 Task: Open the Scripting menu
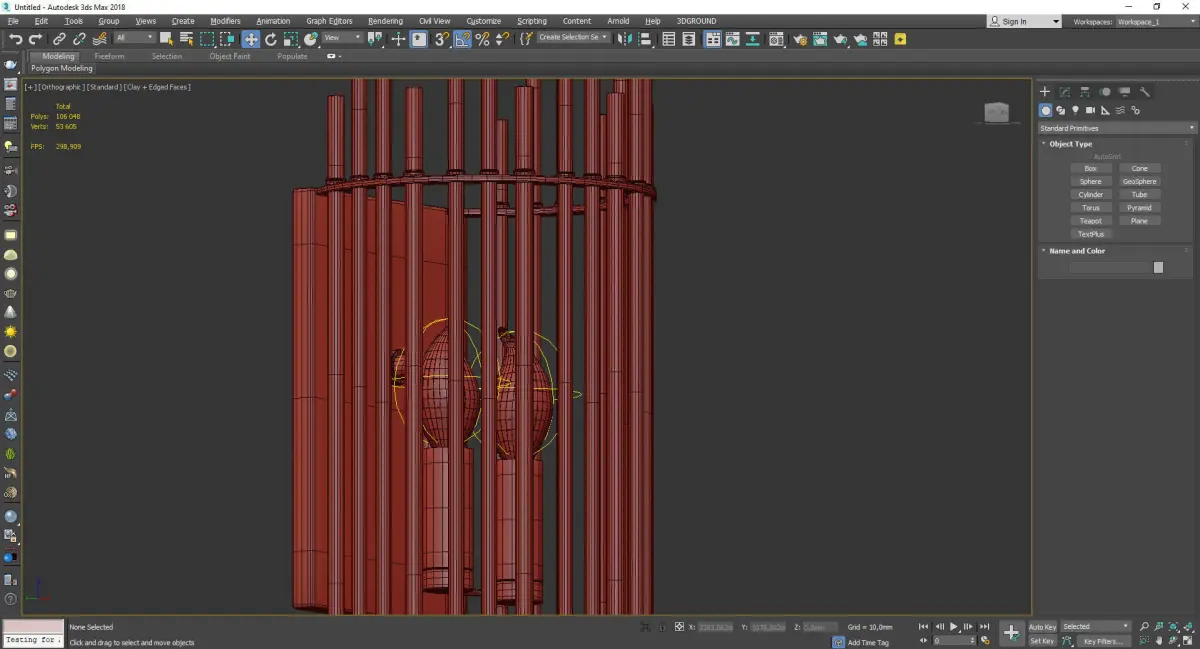point(532,21)
